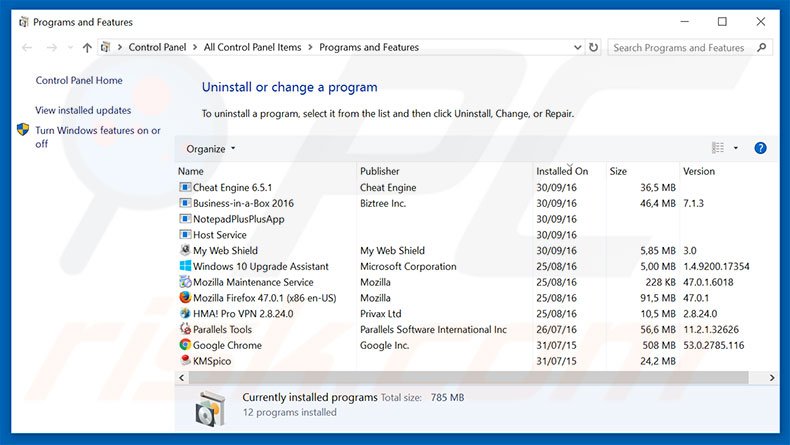The width and height of the screenshot is (790, 445).
Task: Click the HMA! Pro VPN icon
Action: coord(185,313)
